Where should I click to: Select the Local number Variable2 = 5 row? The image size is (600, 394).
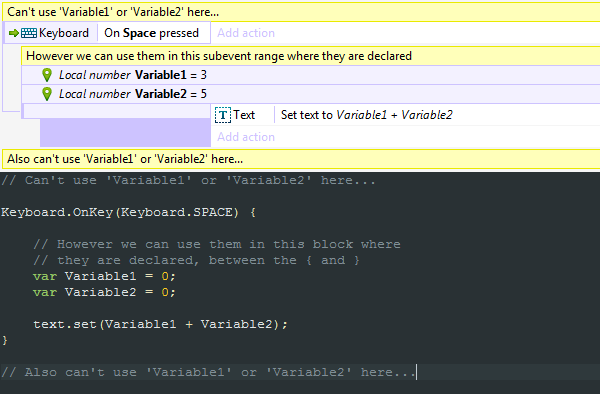click(x=311, y=94)
